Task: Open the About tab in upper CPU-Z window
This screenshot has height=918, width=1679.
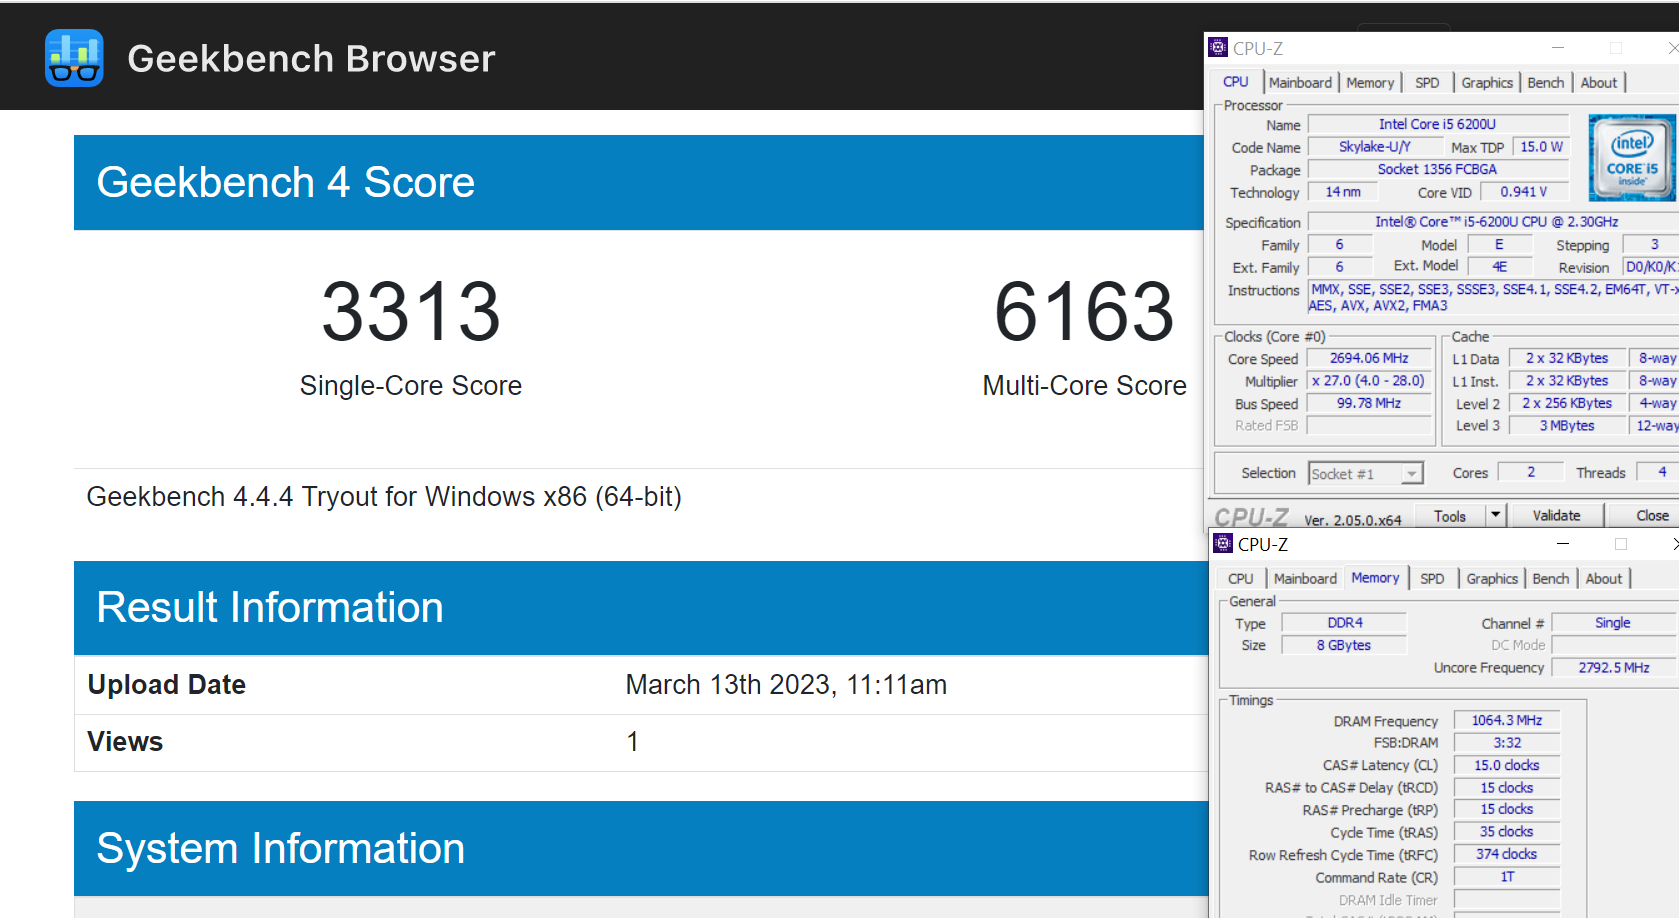Action: [1599, 83]
